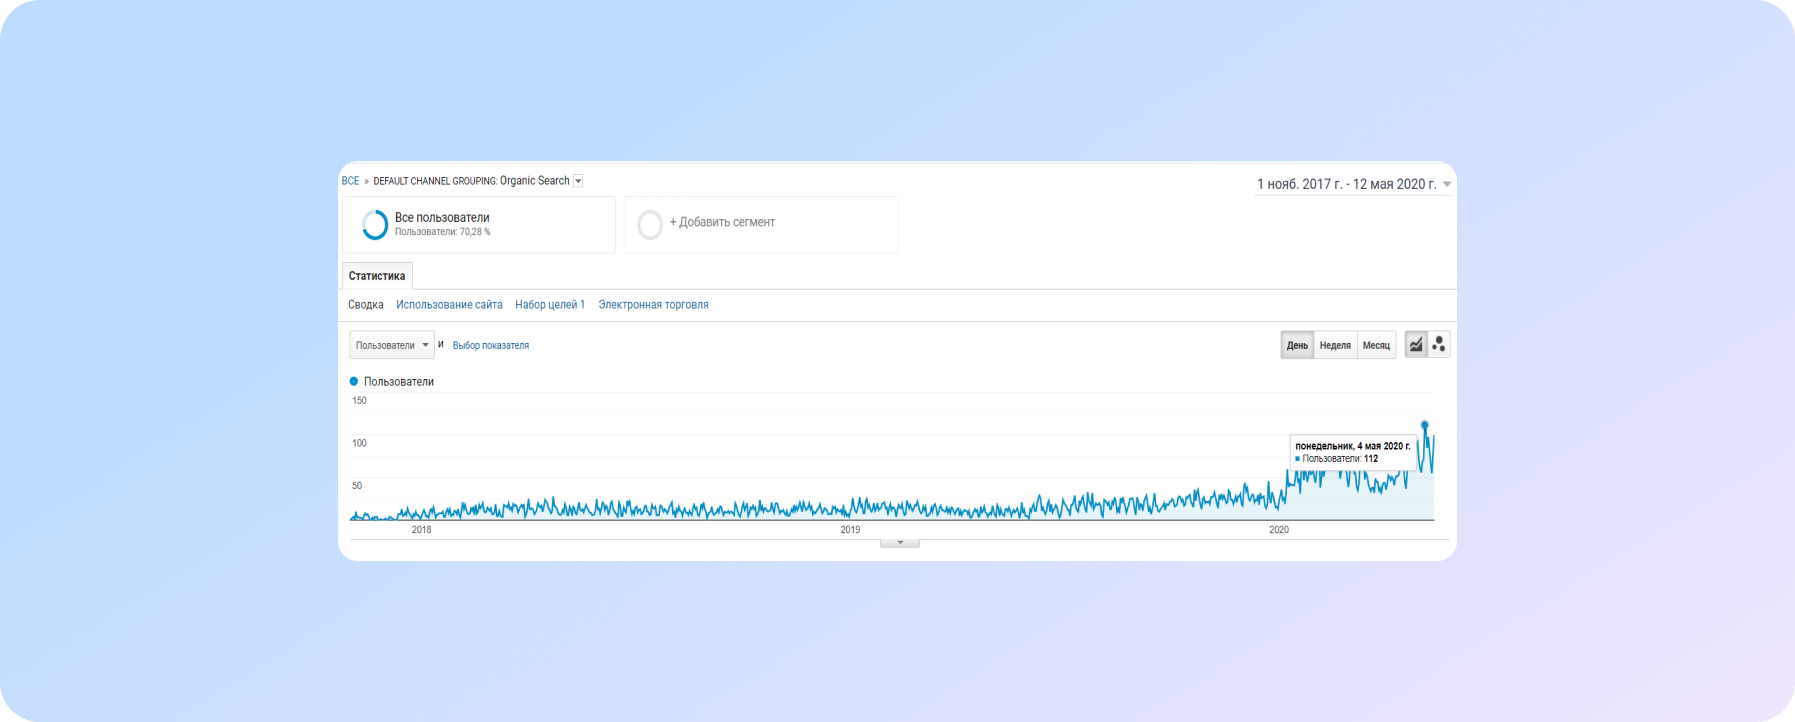
Task: Select the Месяц interval toggle
Action: click(x=1376, y=345)
